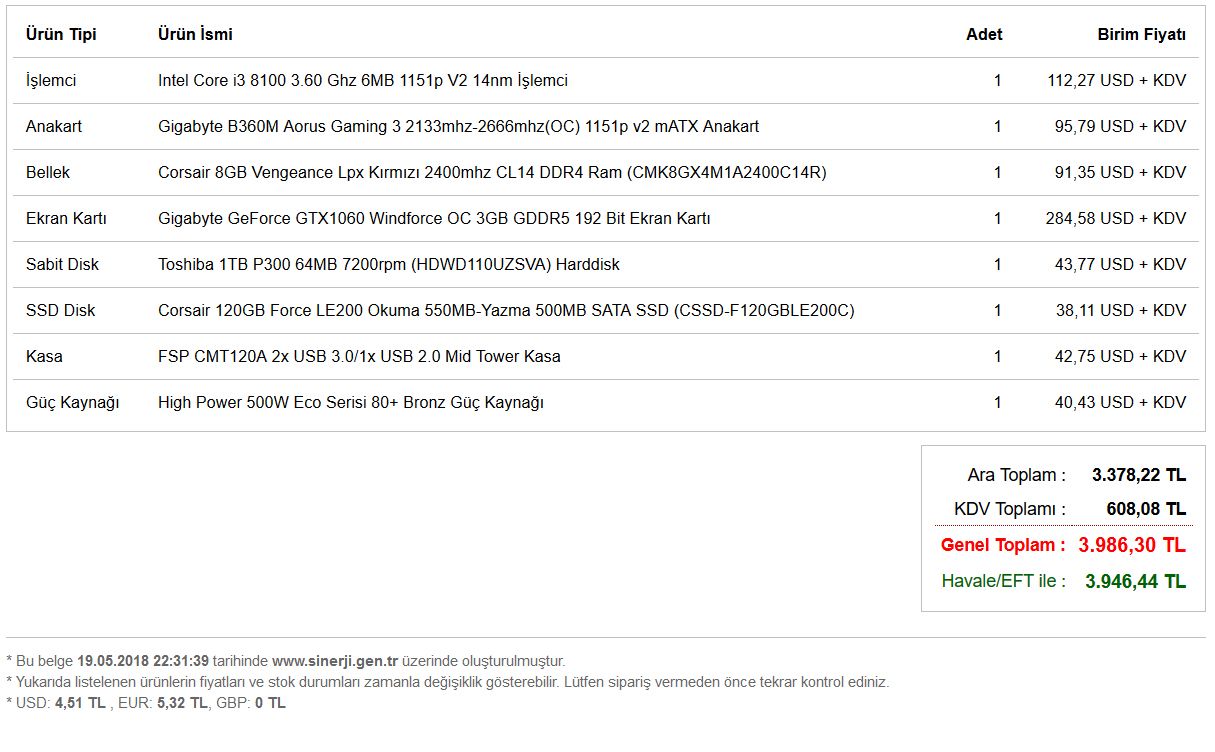This screenshot has width=1215, height=752.
Task: Click the 284,58 USD + KDV unit price
Action: click(1115, 218)
